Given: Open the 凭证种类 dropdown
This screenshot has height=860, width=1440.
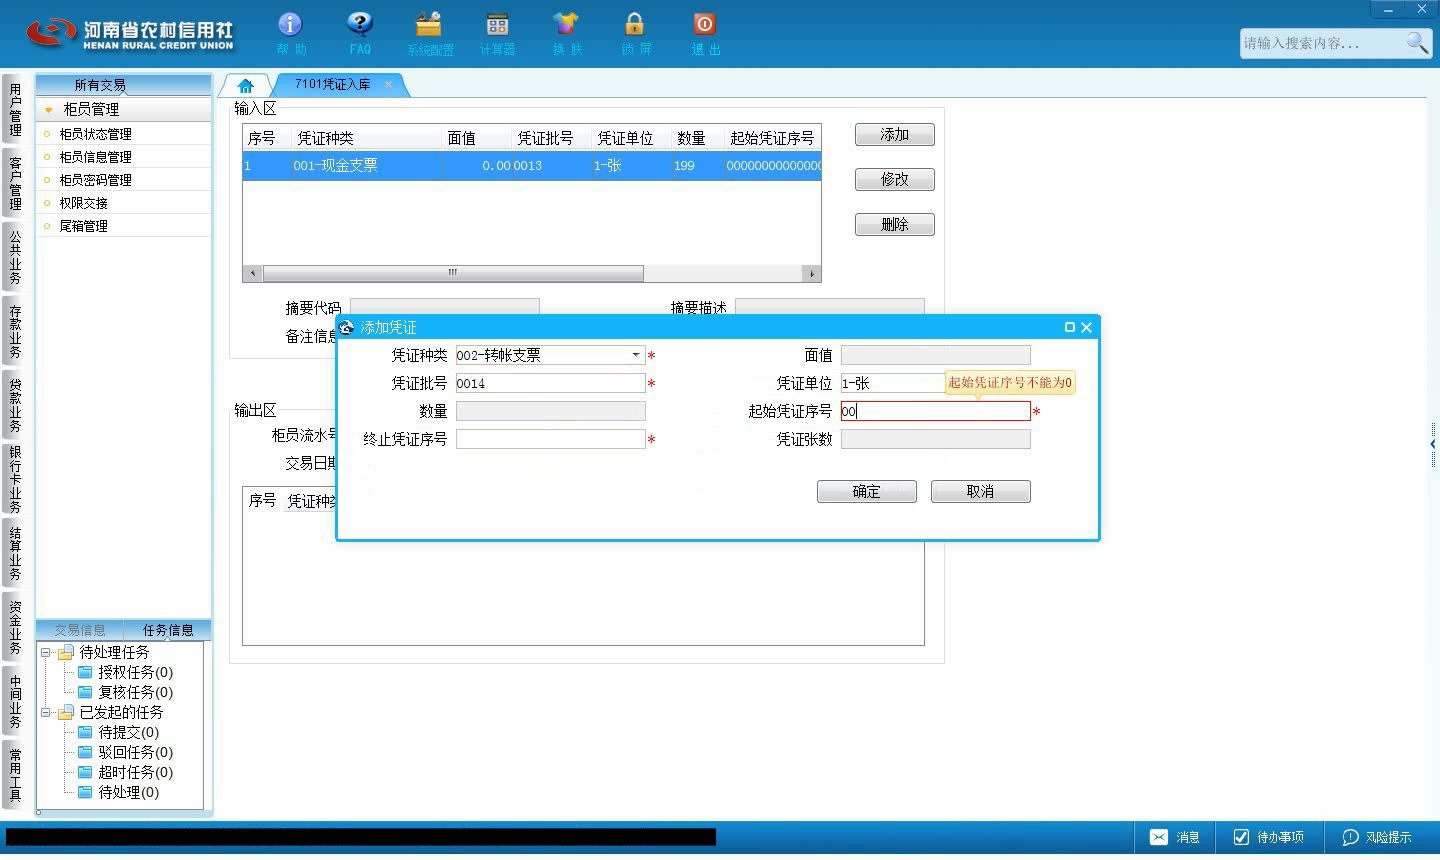Looking at the screenshot, I should (635, 355).
